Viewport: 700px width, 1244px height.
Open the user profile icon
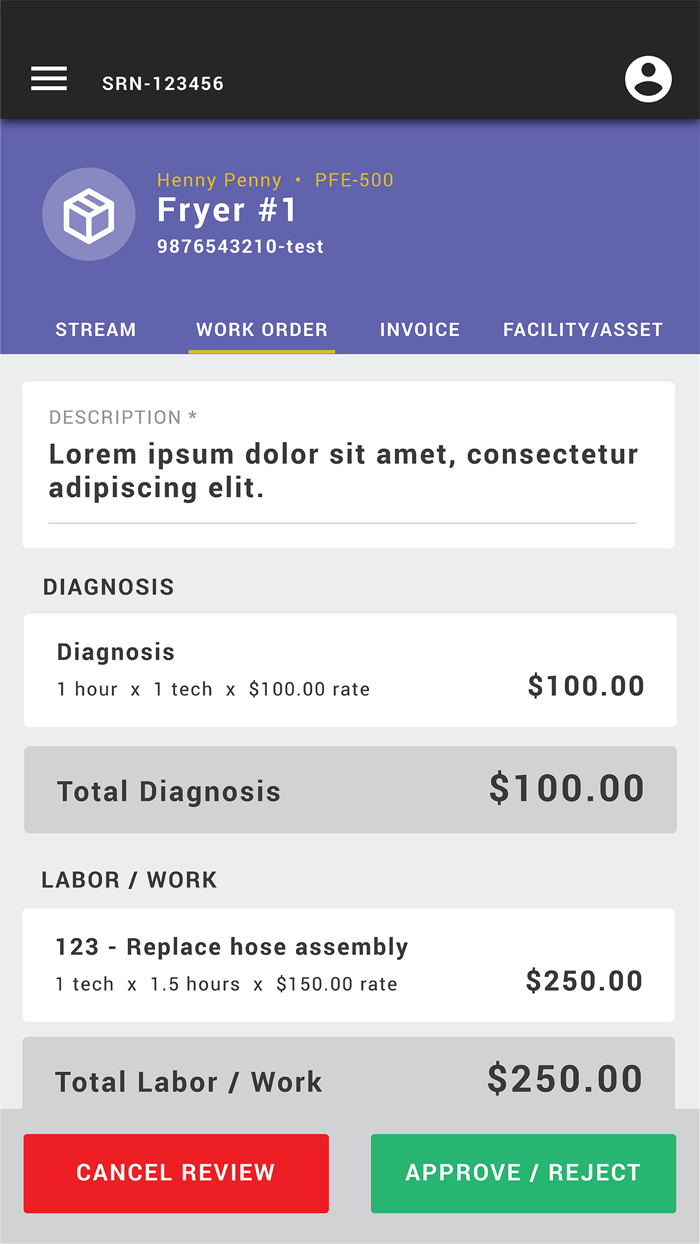648,79
